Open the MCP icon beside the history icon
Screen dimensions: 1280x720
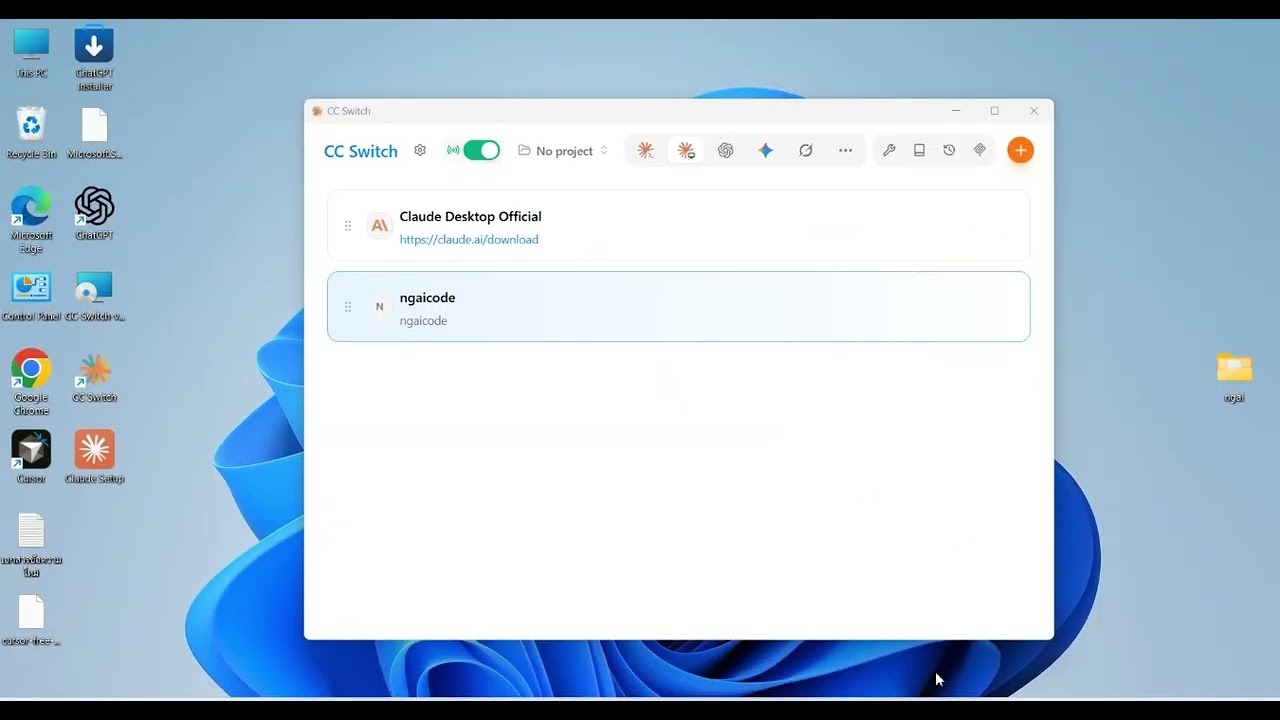tap(980, 150)
